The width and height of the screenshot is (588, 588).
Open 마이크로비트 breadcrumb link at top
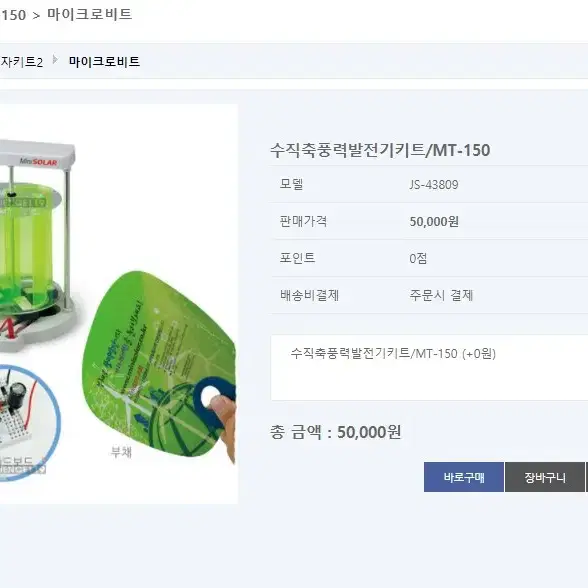pos(90,14)
